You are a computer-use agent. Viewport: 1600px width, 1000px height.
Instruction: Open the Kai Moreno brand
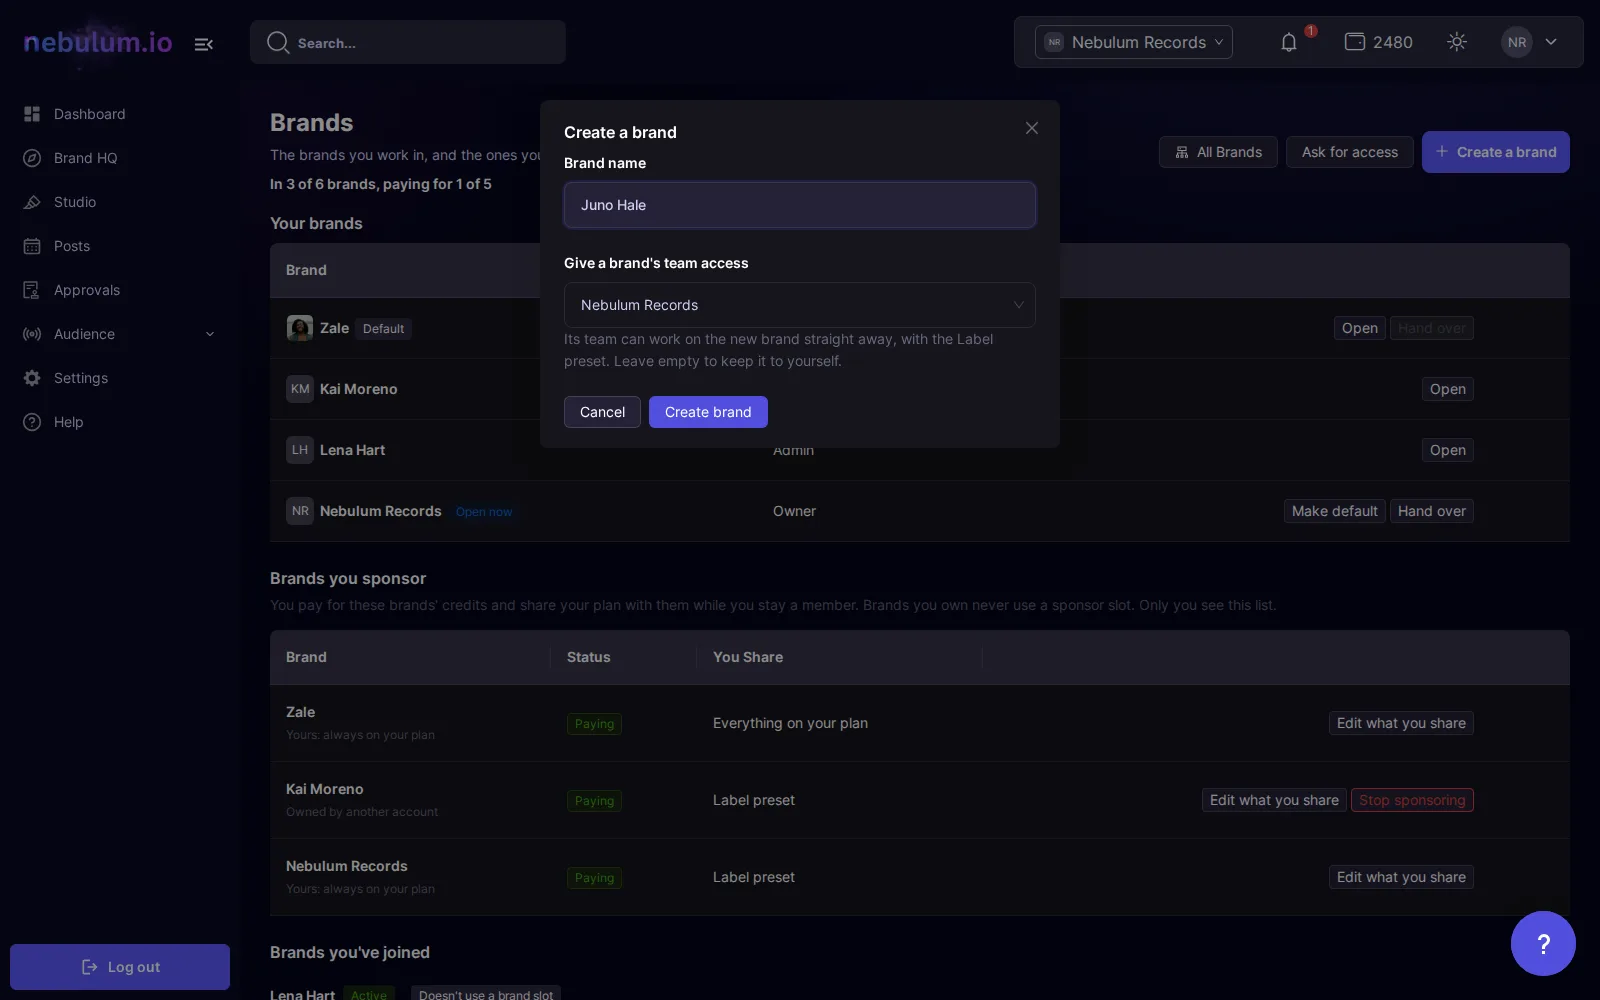pos(1448,389)
